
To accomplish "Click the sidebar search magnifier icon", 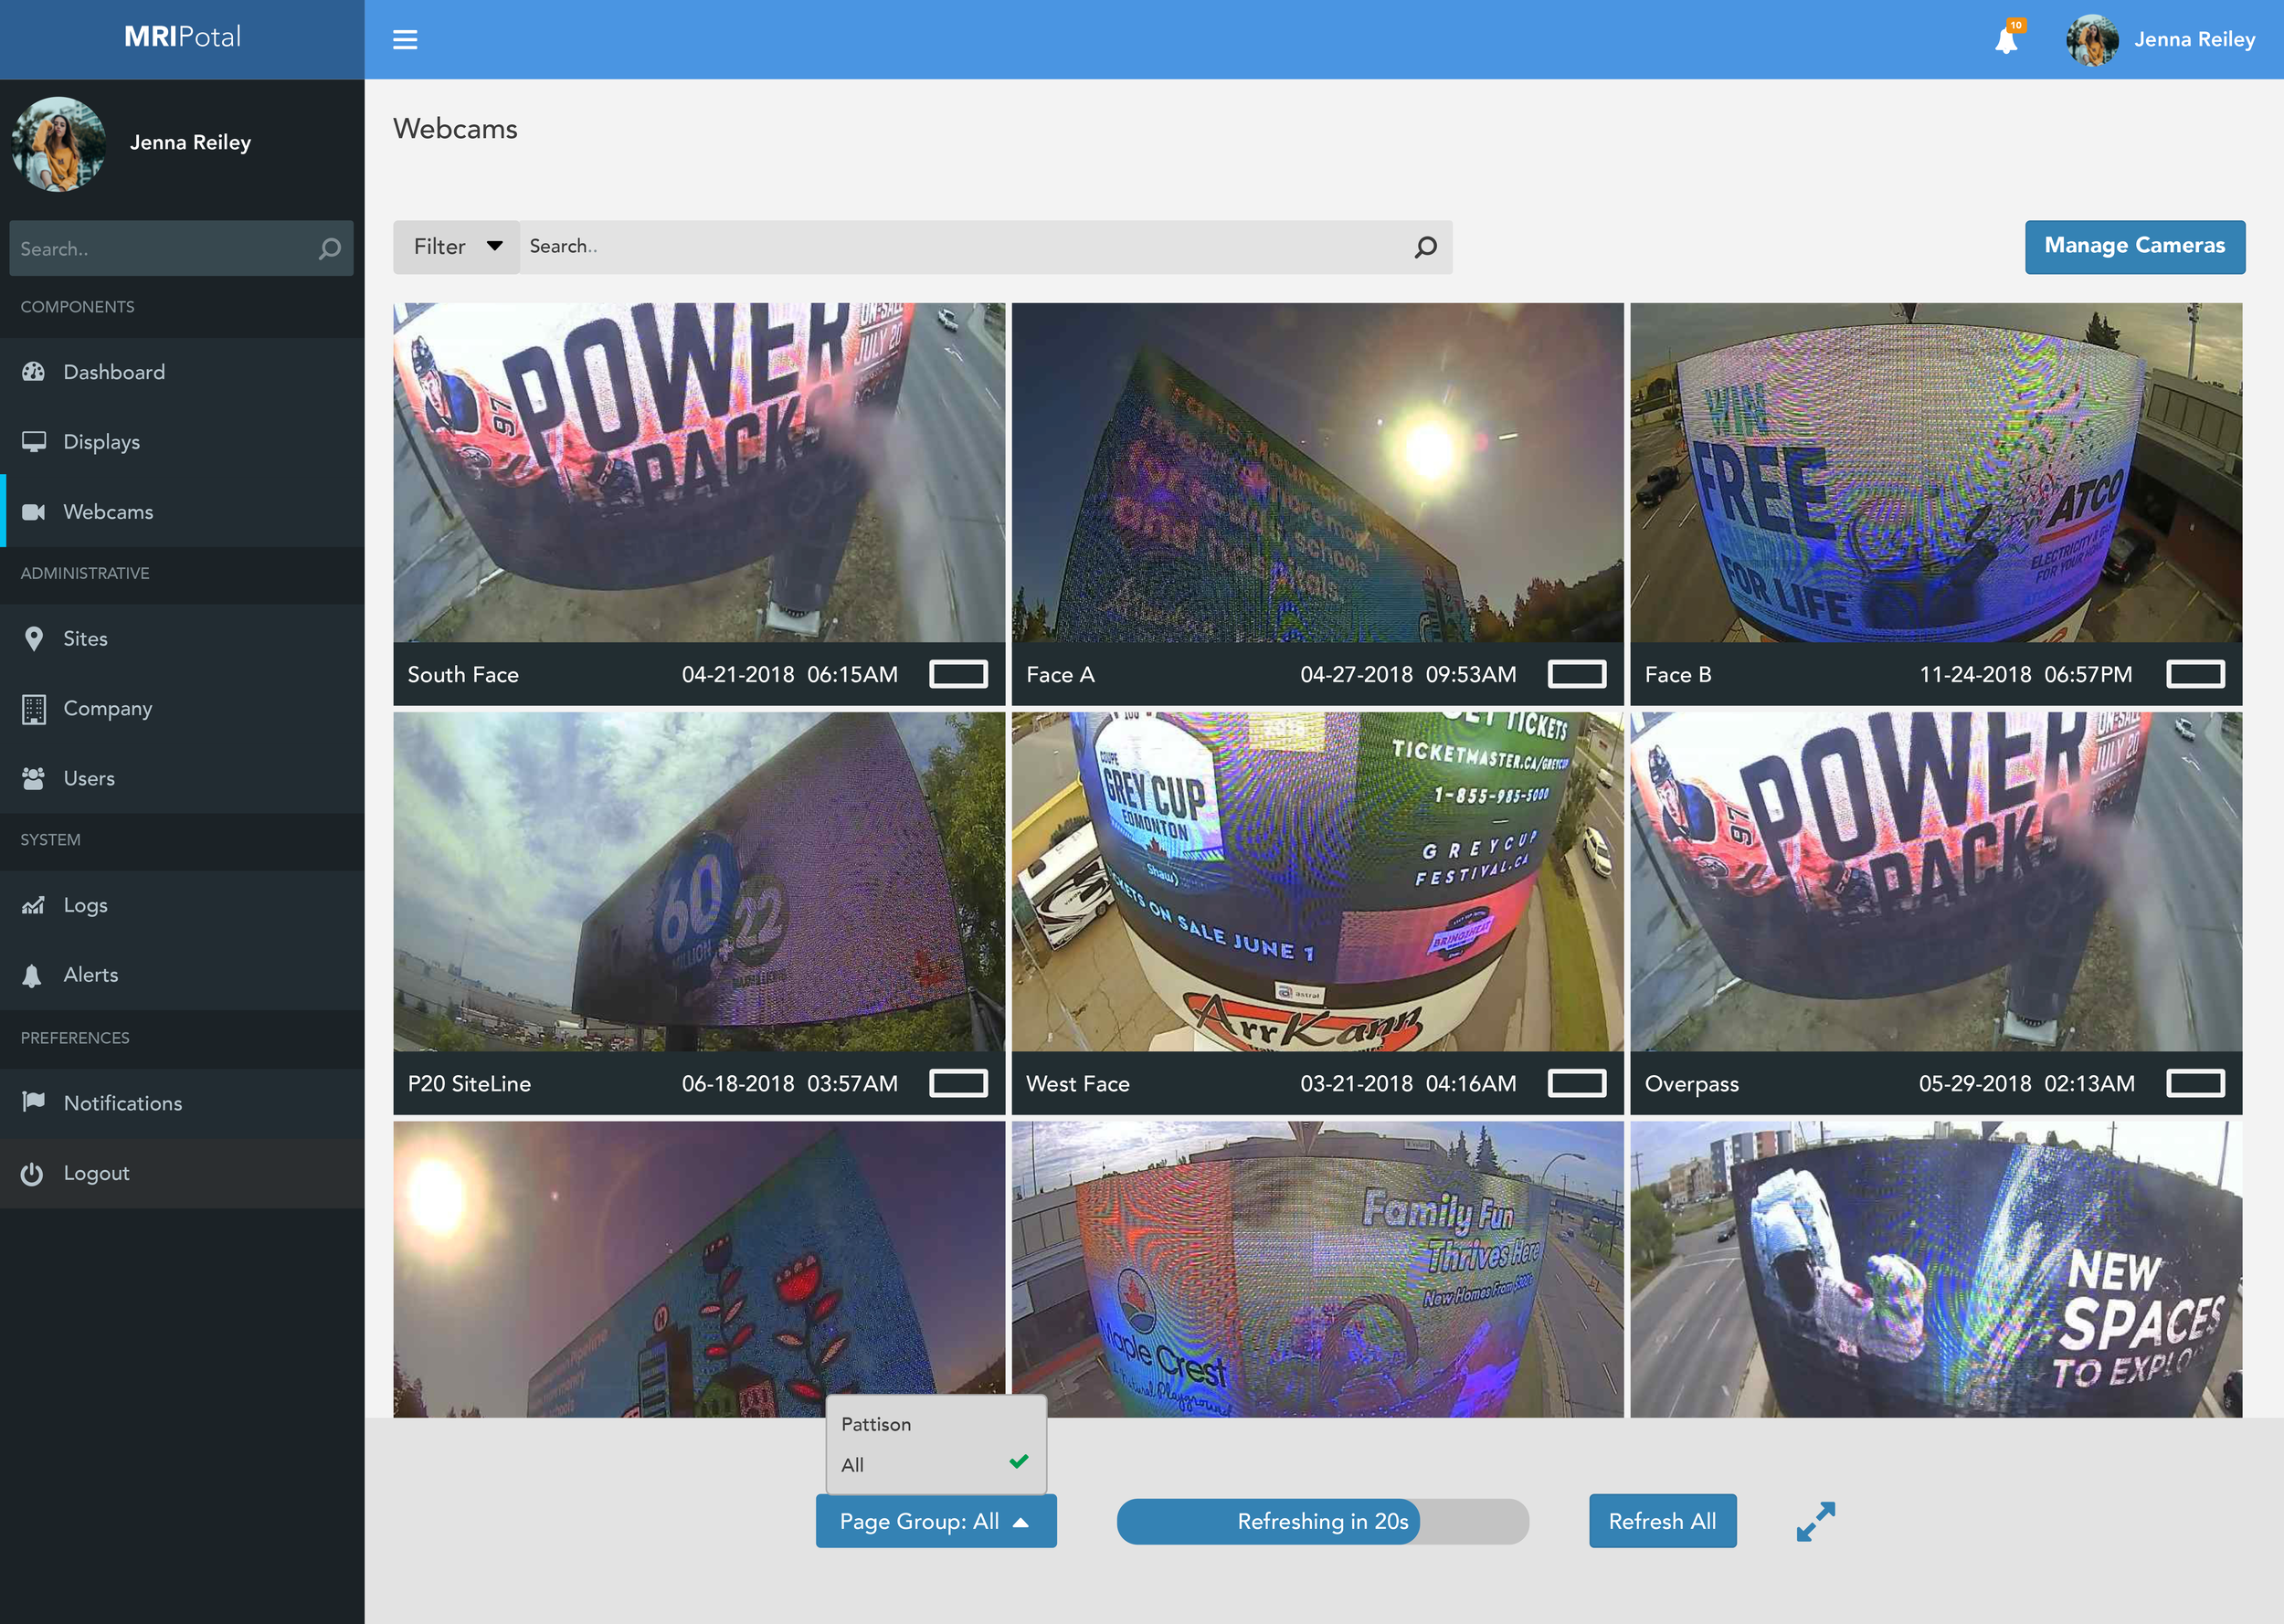I will 329,249.
